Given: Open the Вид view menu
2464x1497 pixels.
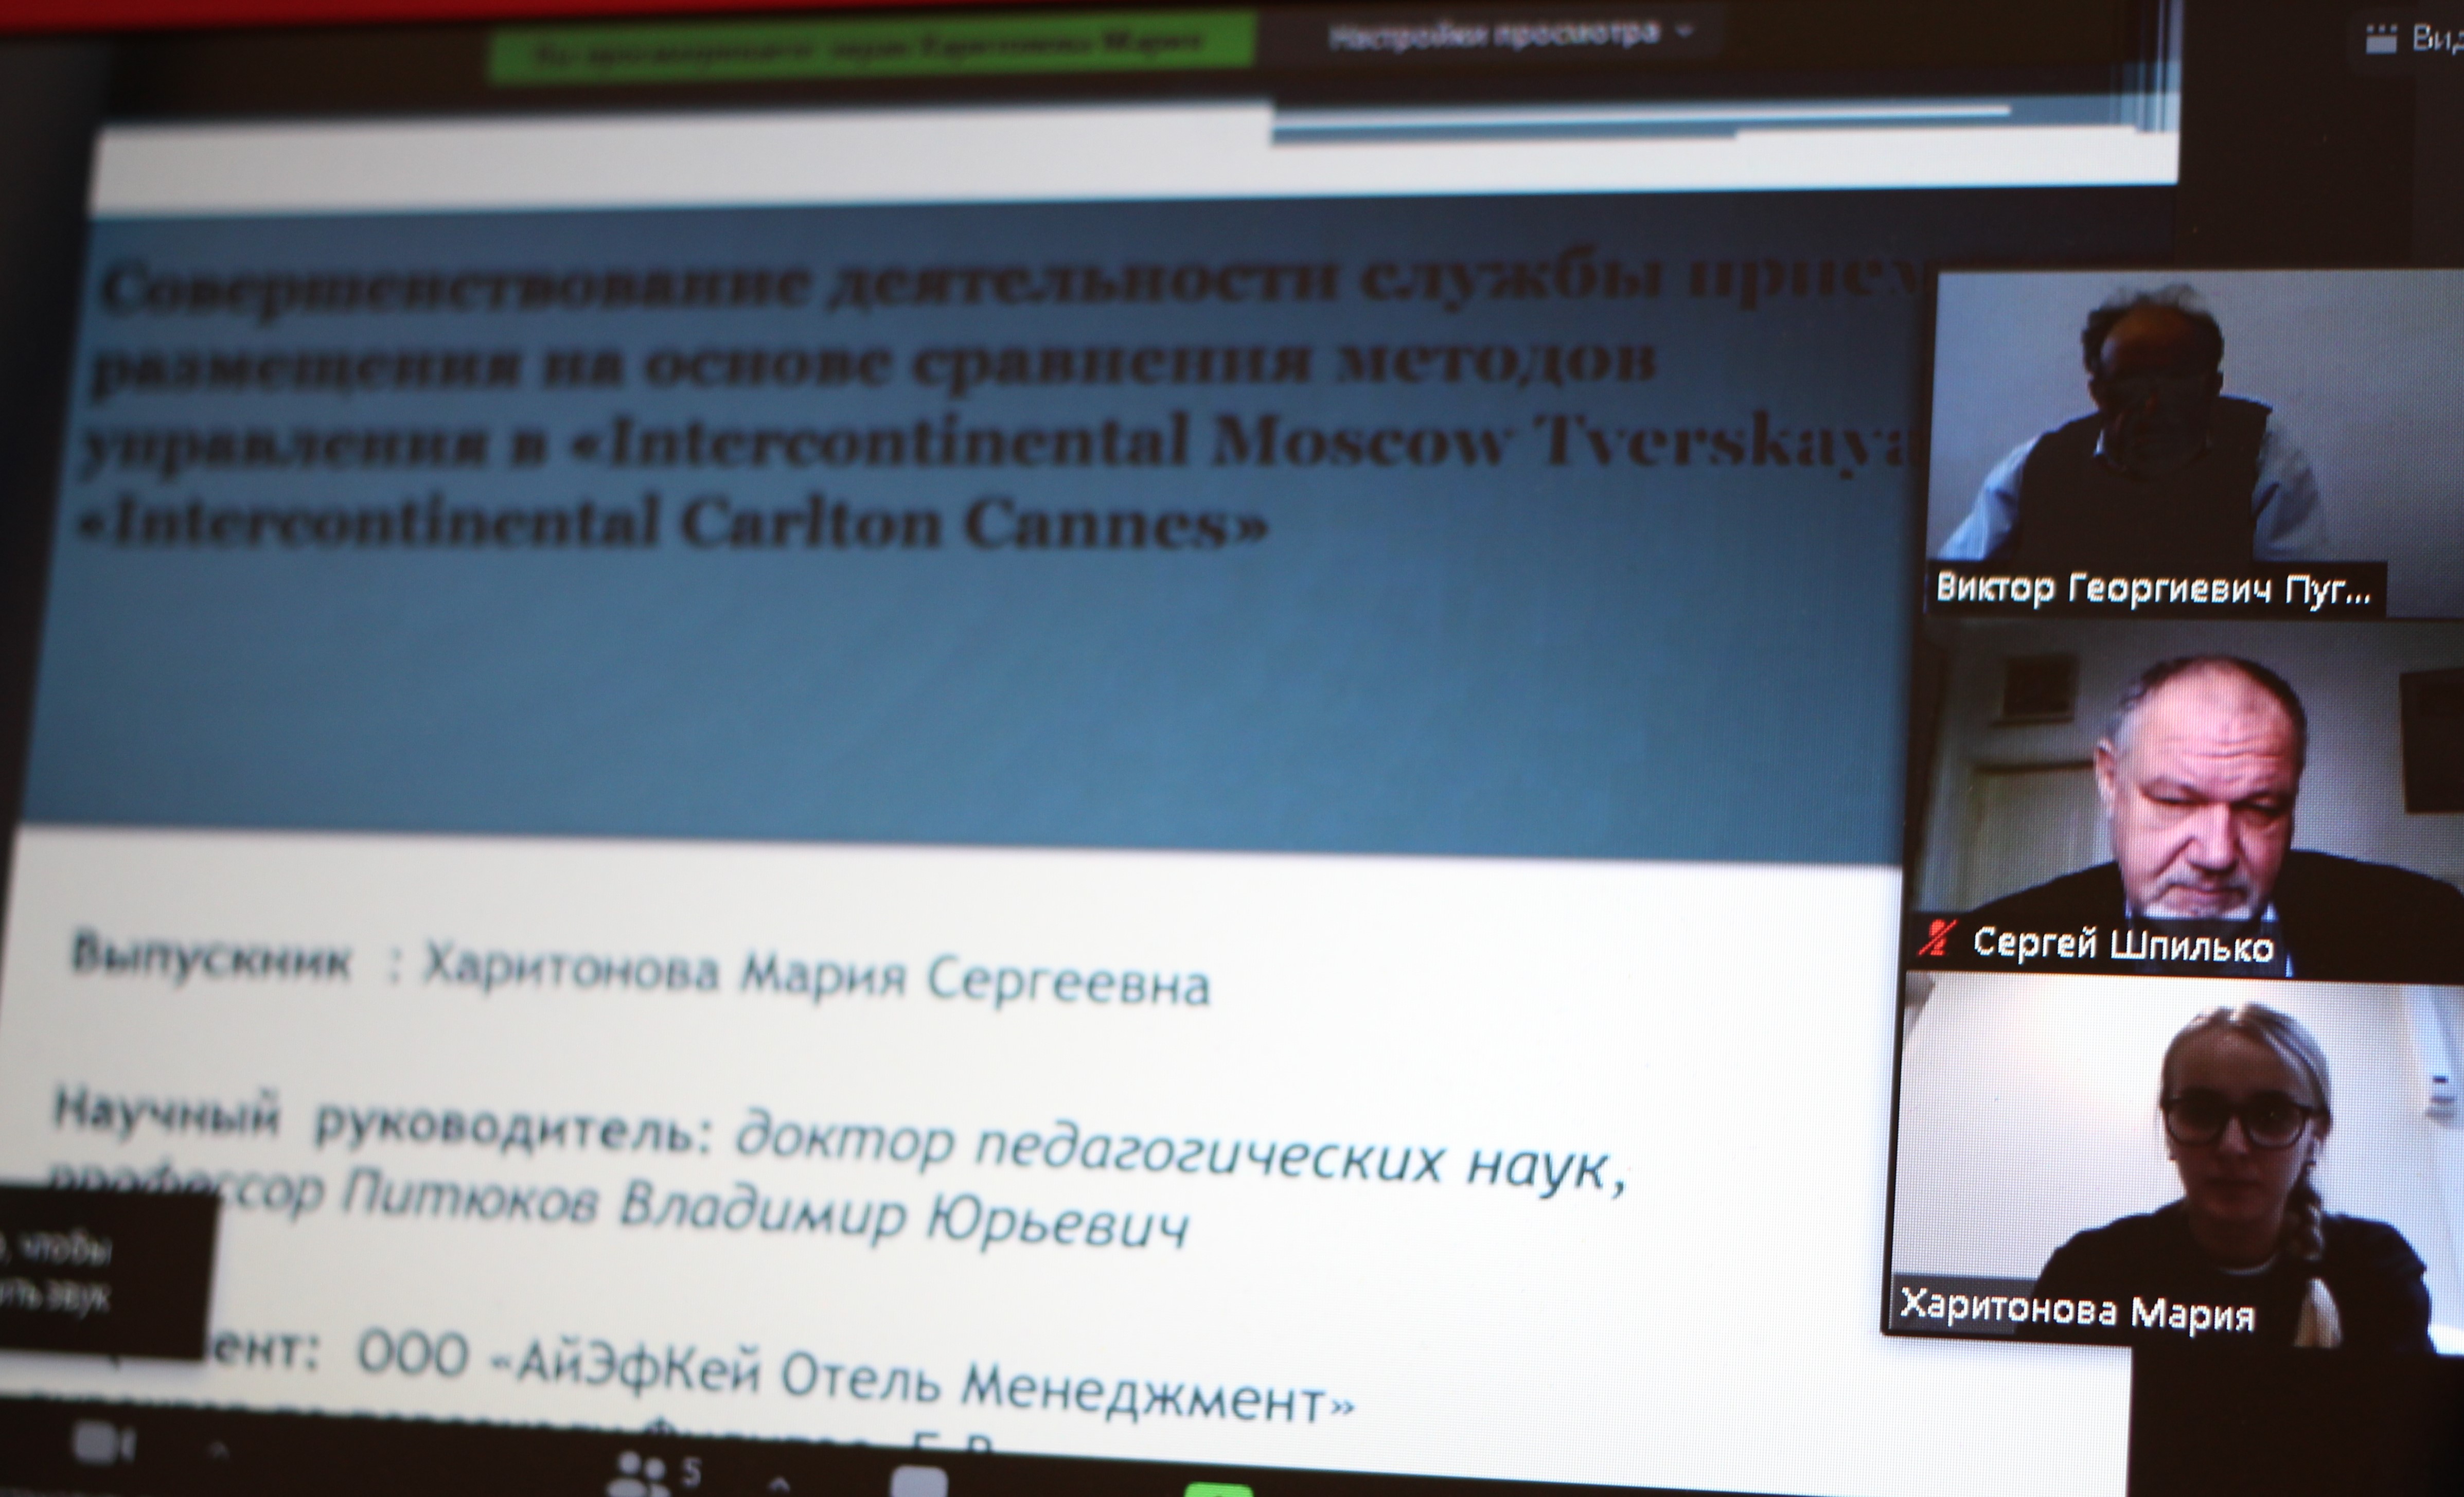Looking at the screenshot, I should pos(2437,39).
